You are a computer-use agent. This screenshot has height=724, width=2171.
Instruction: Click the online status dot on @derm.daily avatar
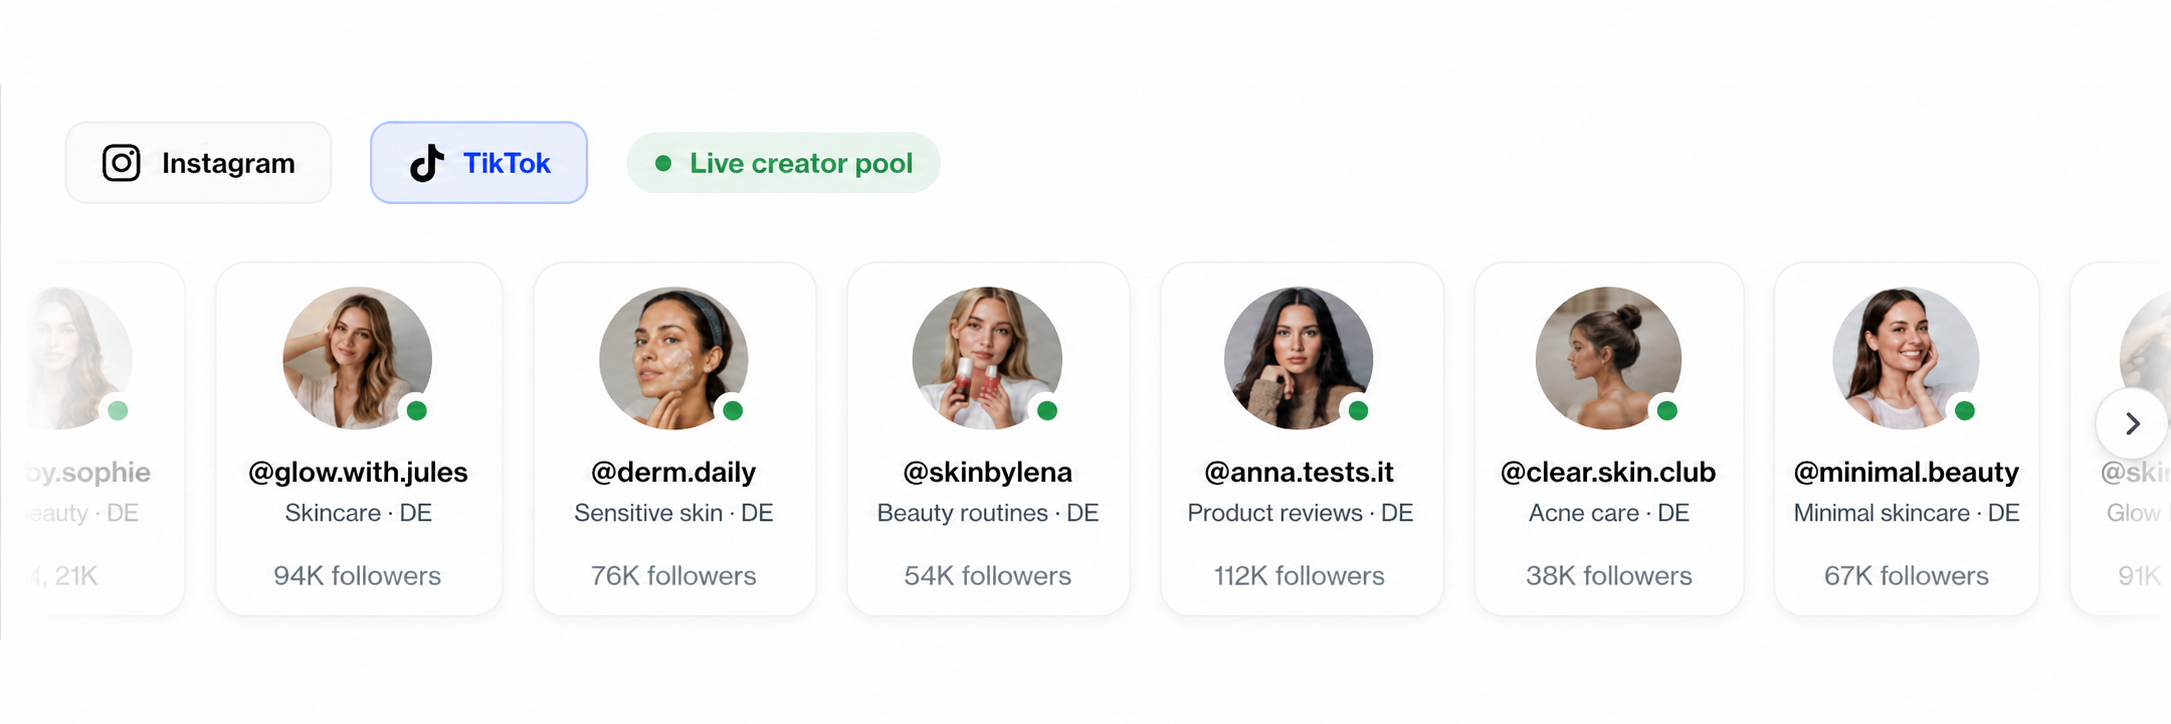(733, 410)
